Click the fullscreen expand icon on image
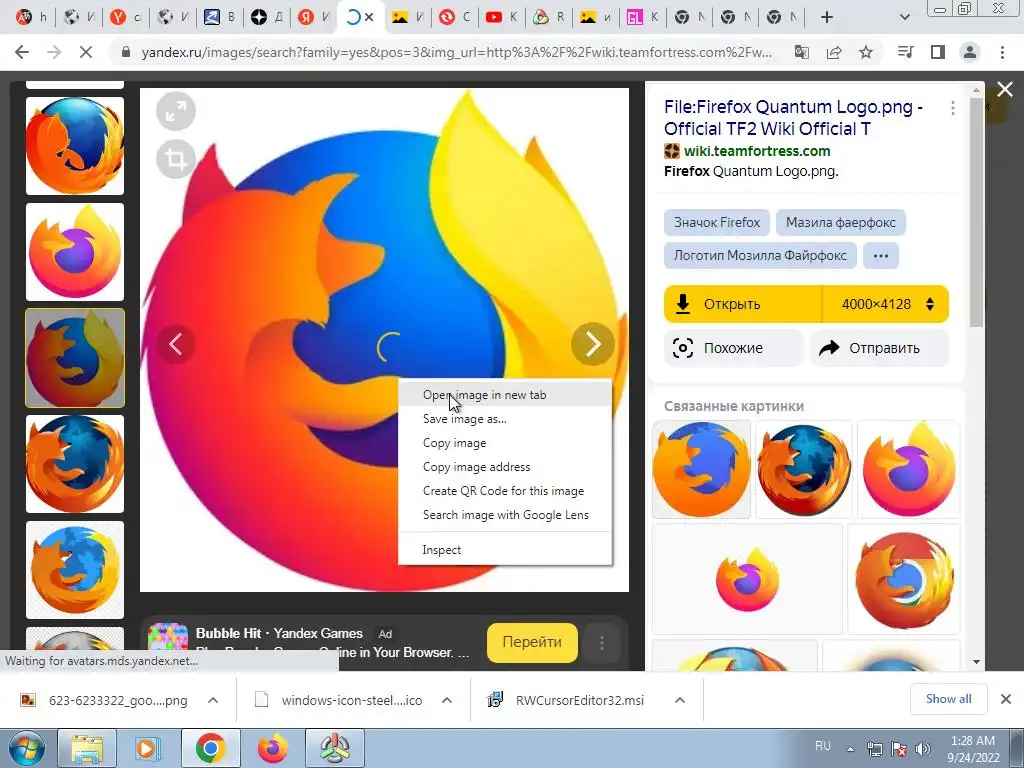The image size is (1024, 768). tap(176, 112)
